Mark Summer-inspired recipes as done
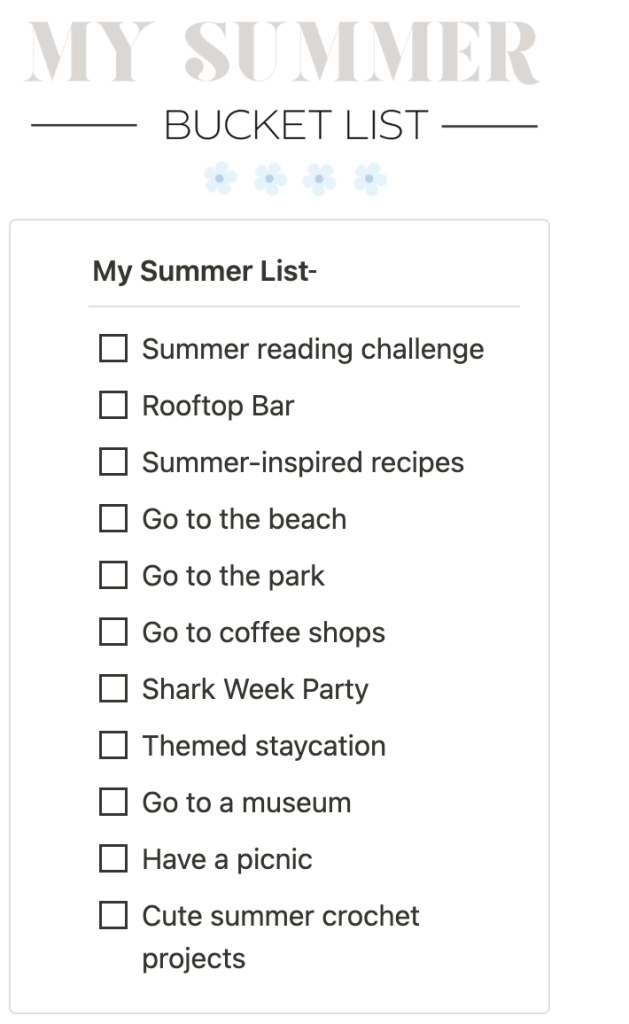 (113, 462)
